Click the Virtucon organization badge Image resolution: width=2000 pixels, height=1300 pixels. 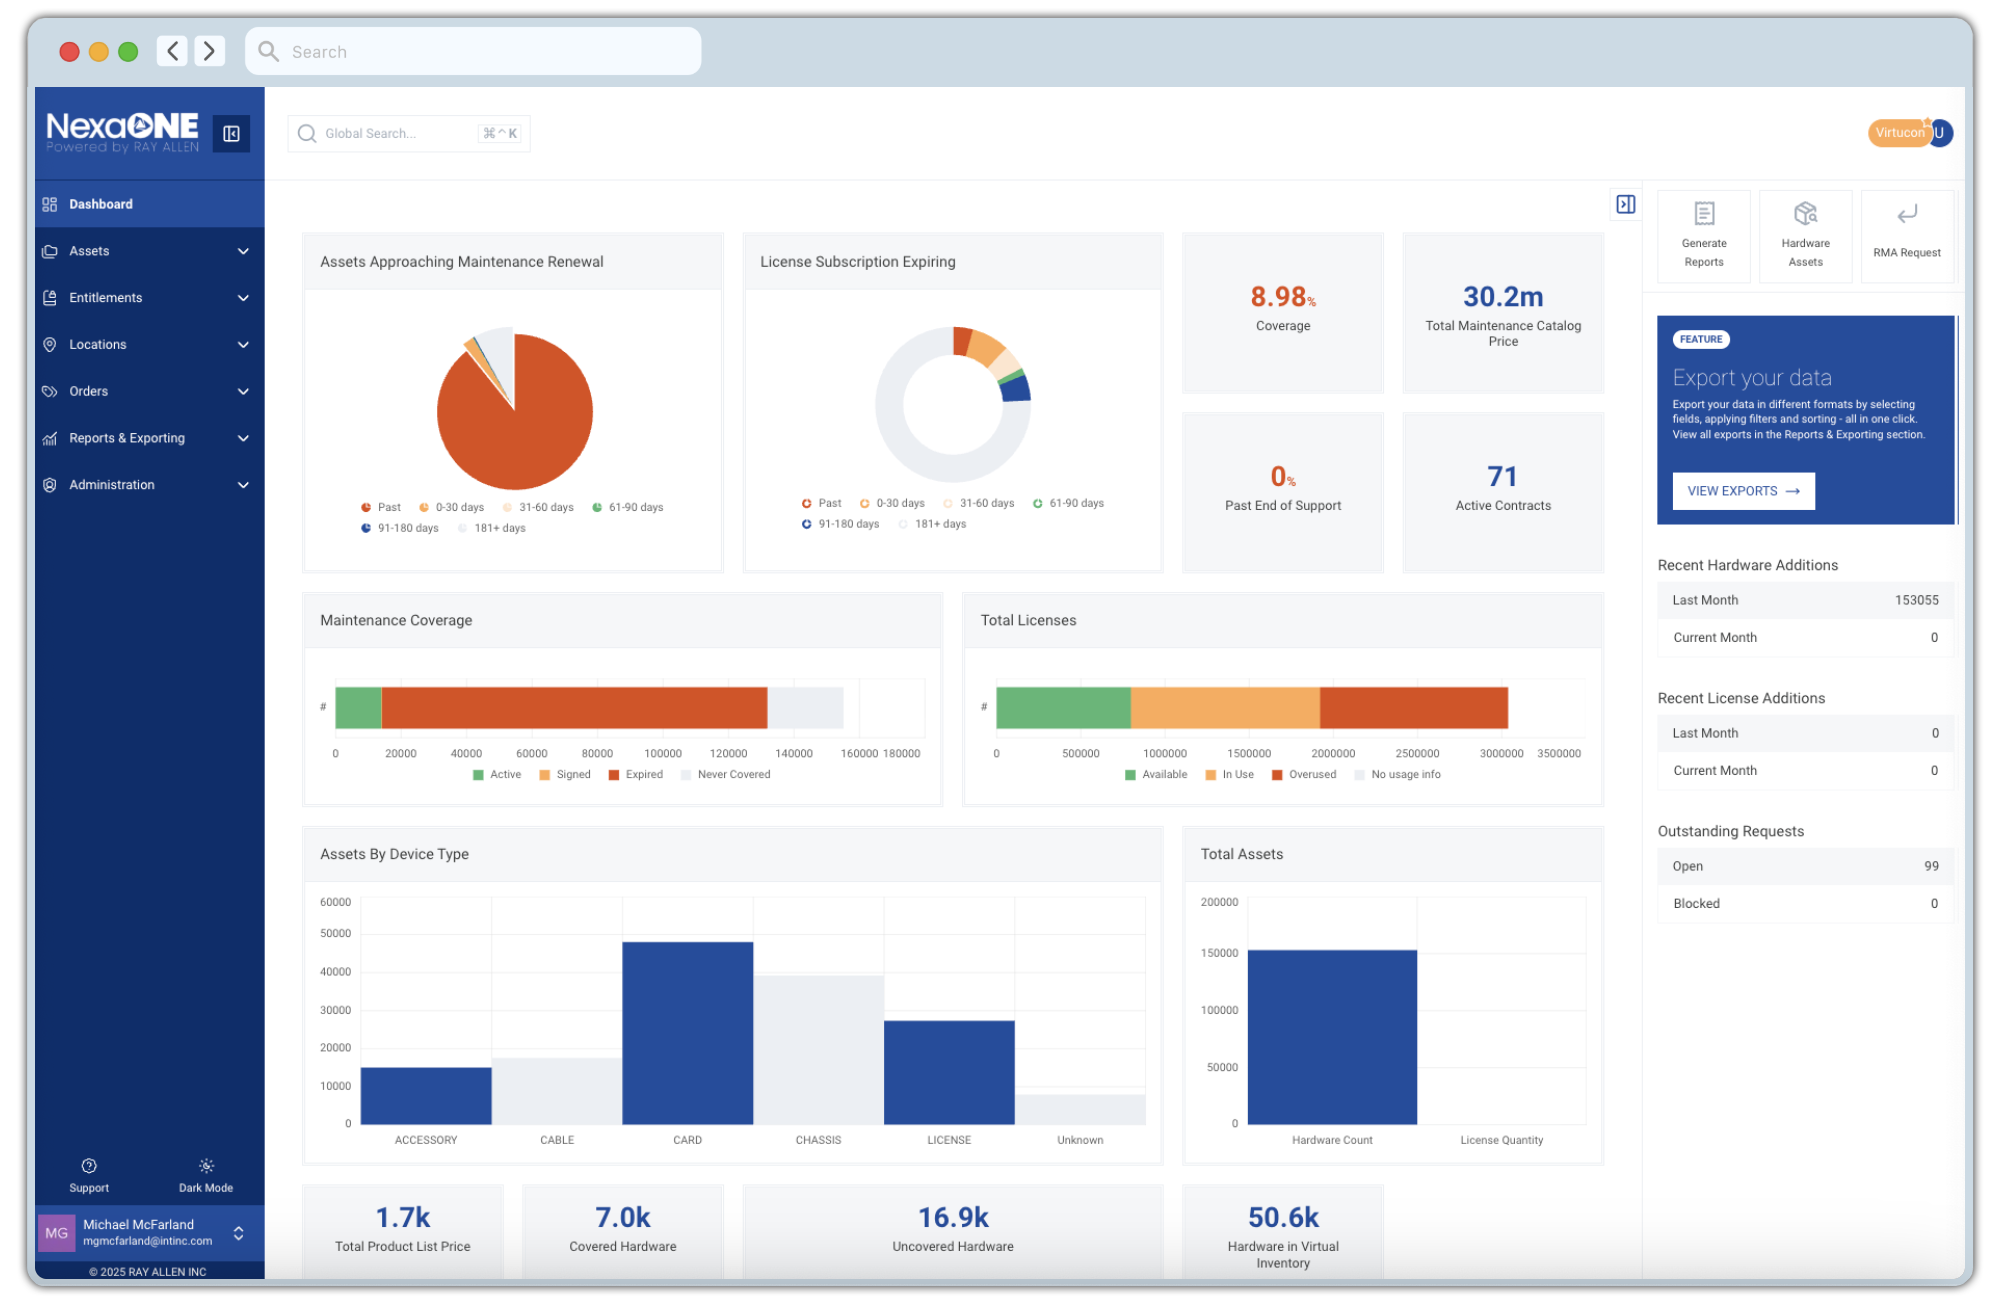[x=1898, y=133]
